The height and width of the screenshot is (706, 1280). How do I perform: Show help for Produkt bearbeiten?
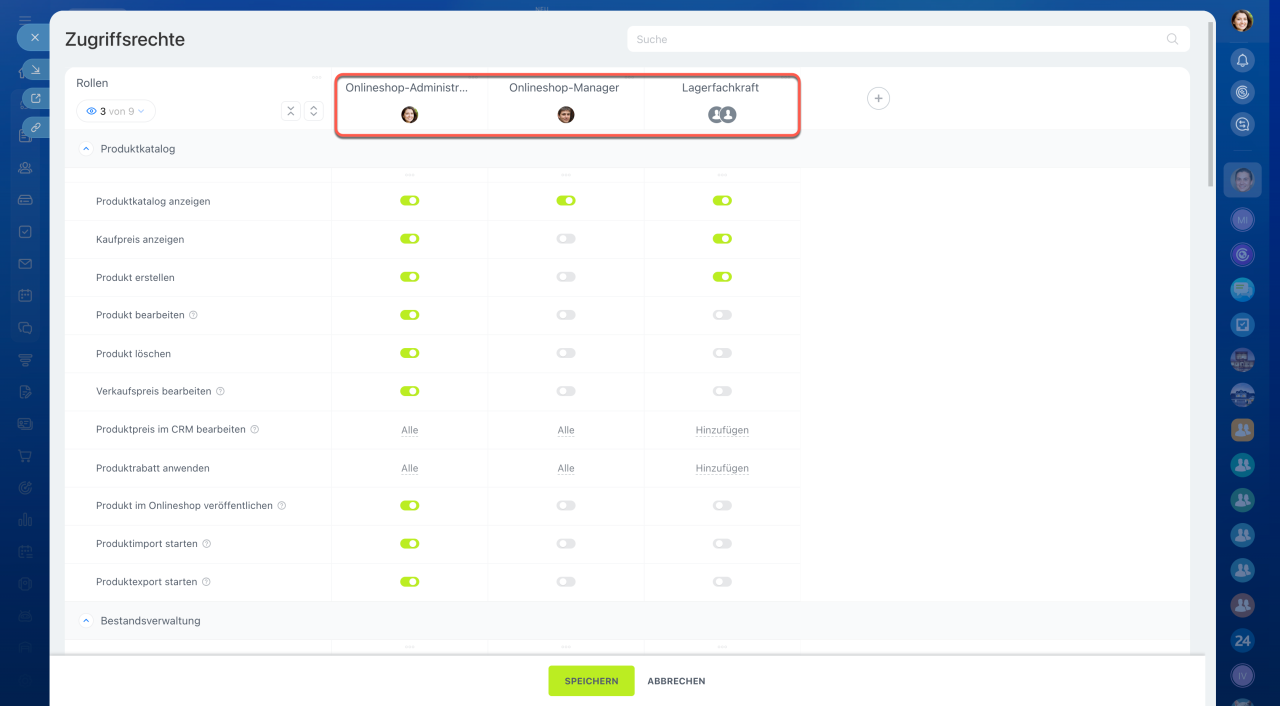pos(194,315)
